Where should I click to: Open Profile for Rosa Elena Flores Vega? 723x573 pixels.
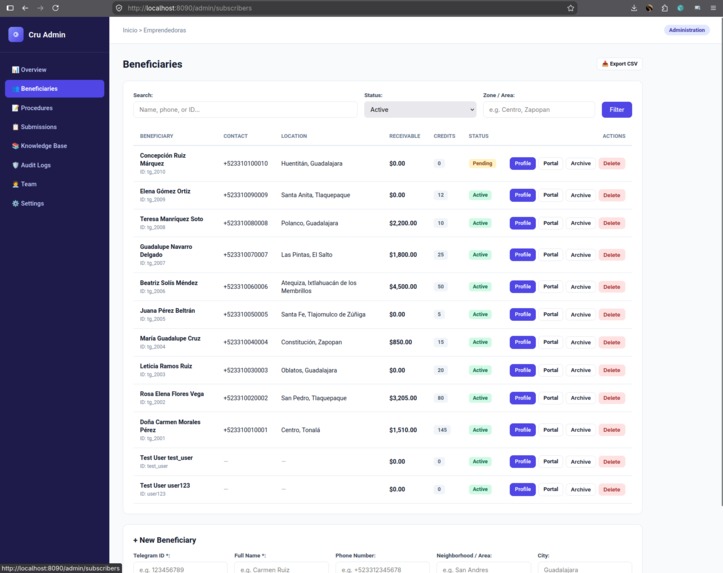522,398
